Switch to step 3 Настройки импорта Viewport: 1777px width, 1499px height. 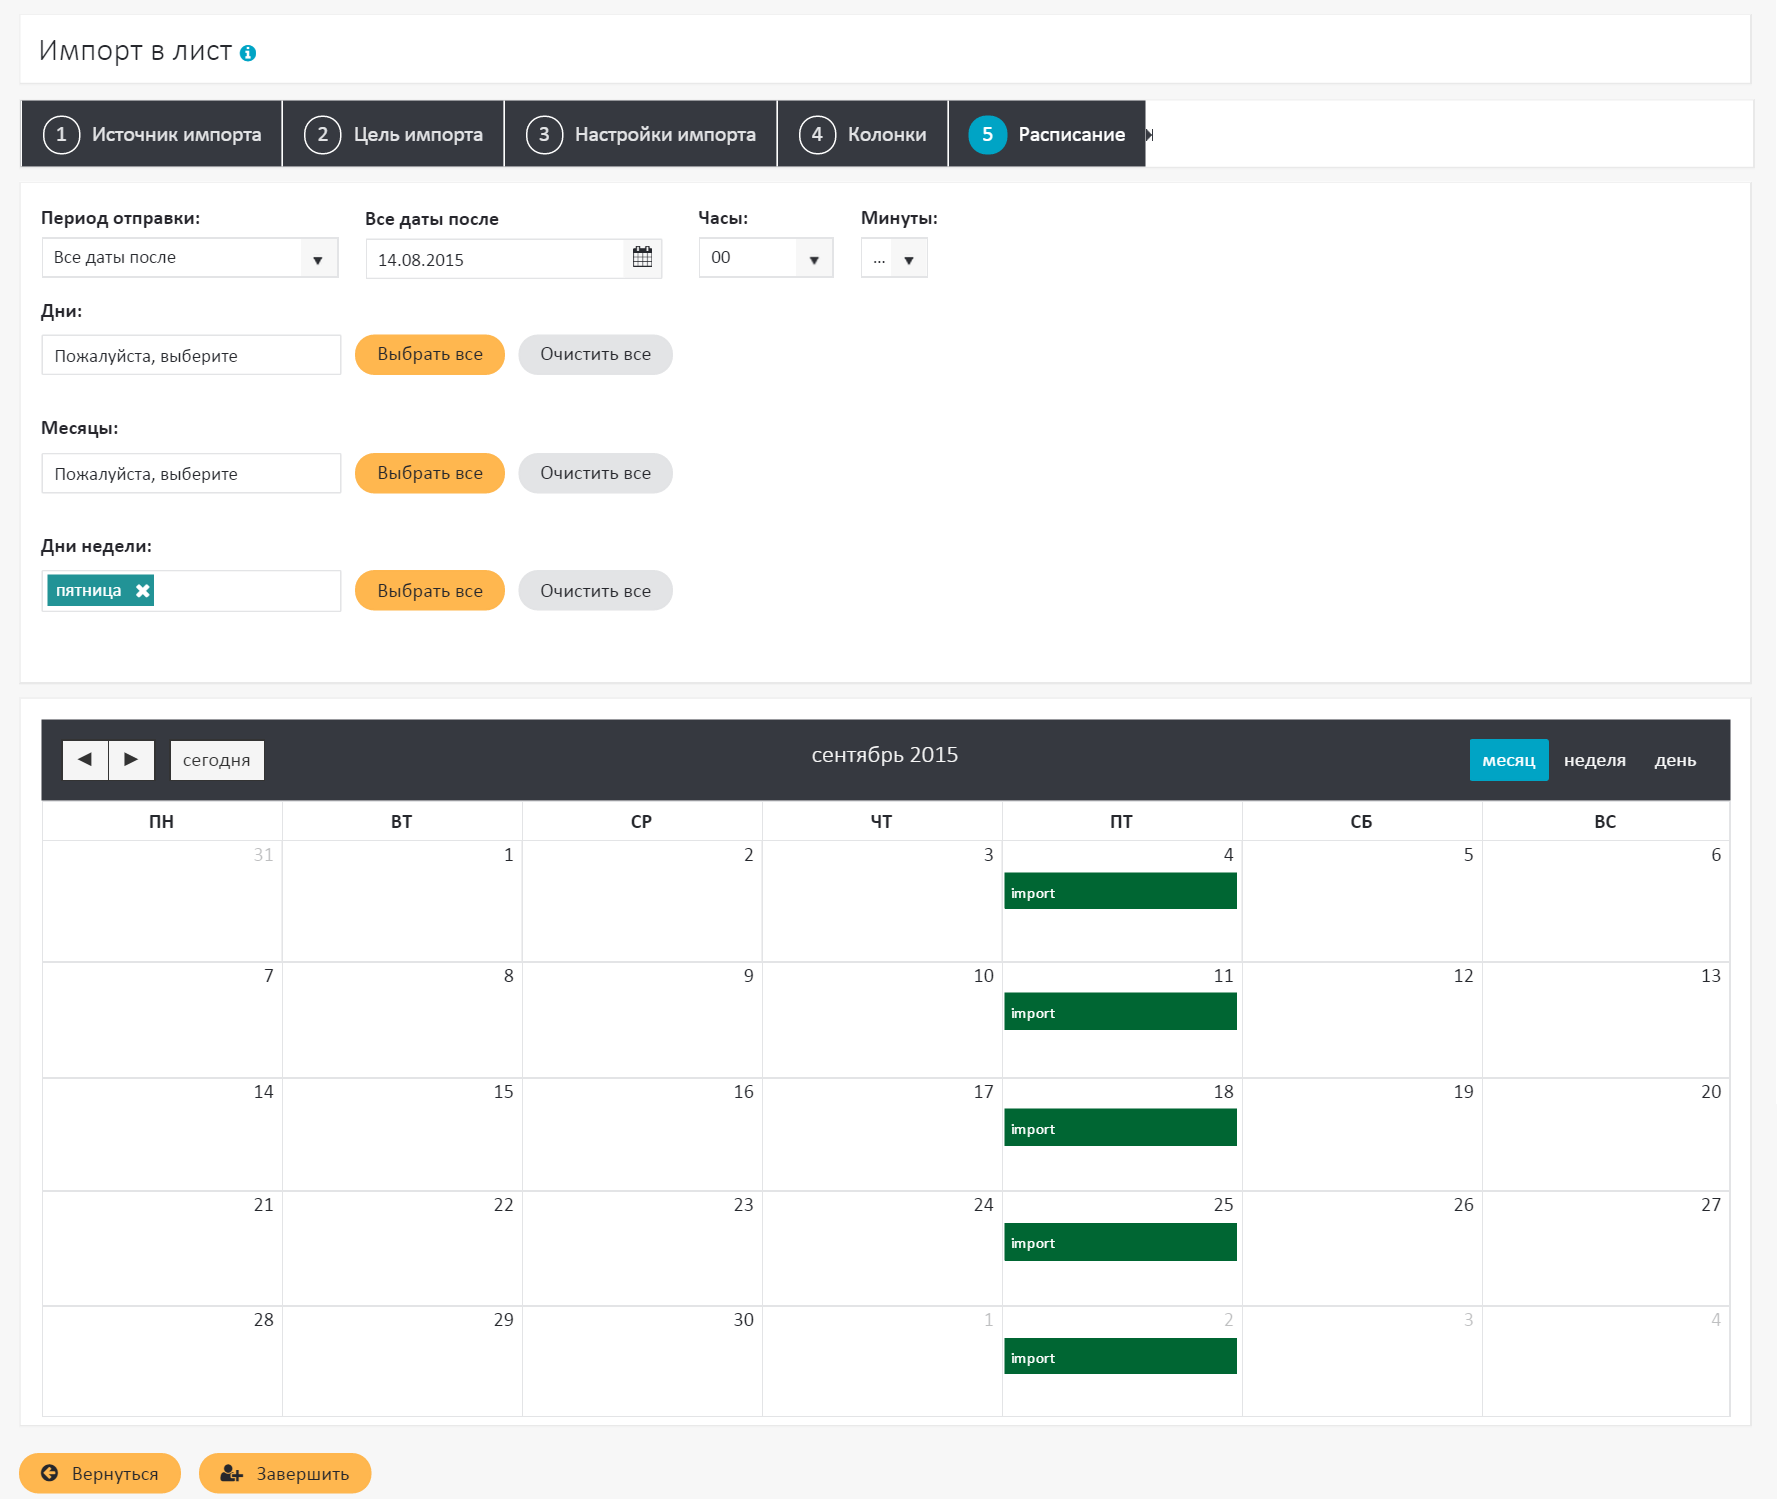[x=641, y=134]
